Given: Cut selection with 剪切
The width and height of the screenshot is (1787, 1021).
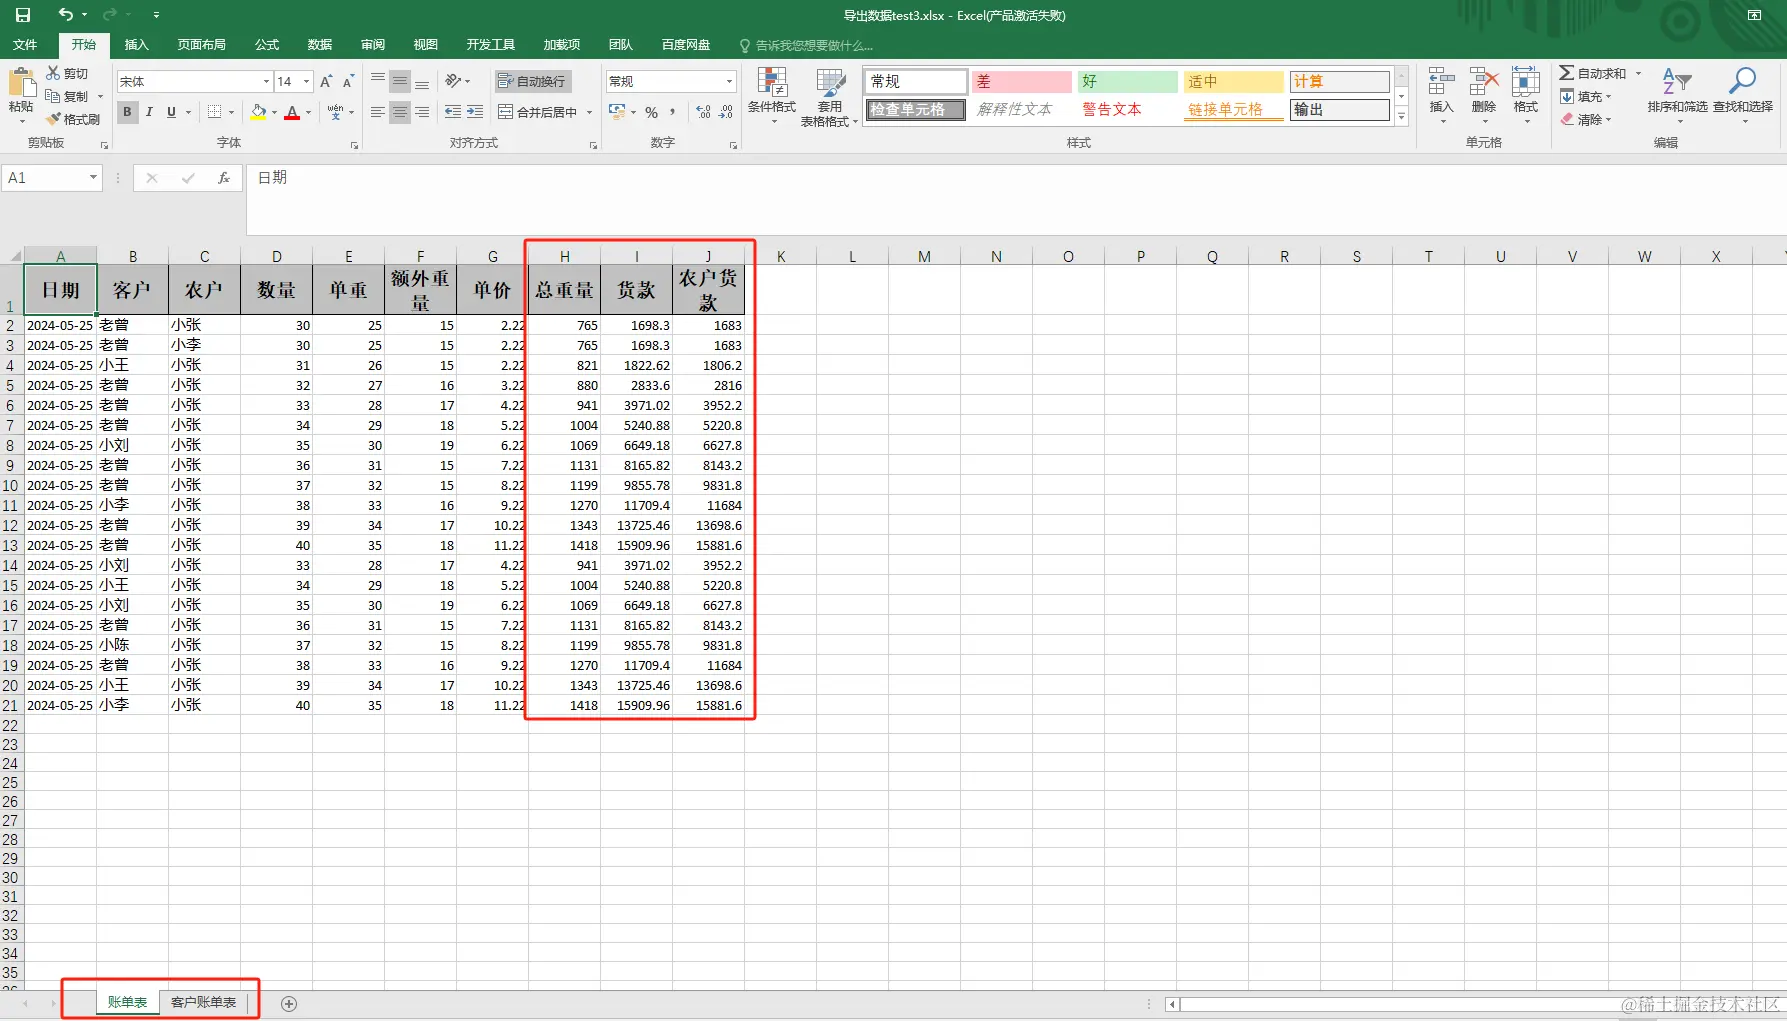Looking at the screenshot, I should (x=68, y=73).
